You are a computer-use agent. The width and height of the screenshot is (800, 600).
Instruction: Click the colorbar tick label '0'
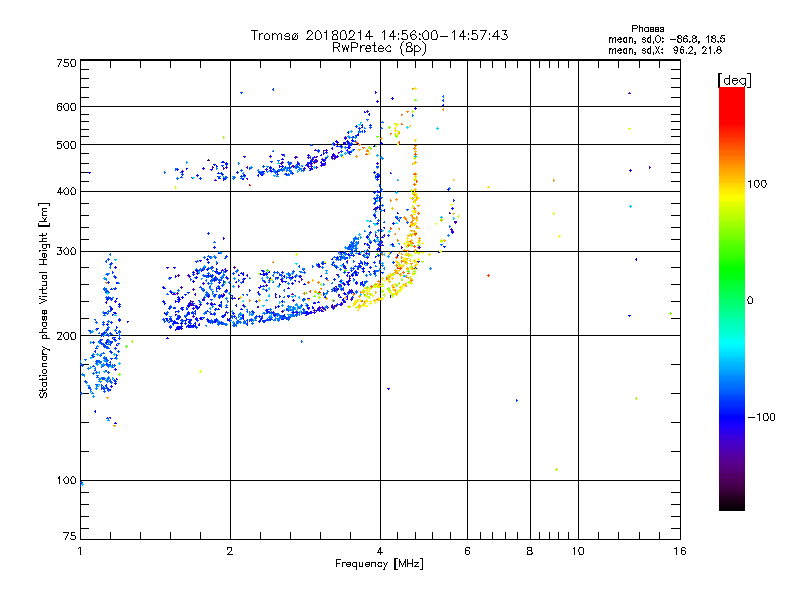750,301
